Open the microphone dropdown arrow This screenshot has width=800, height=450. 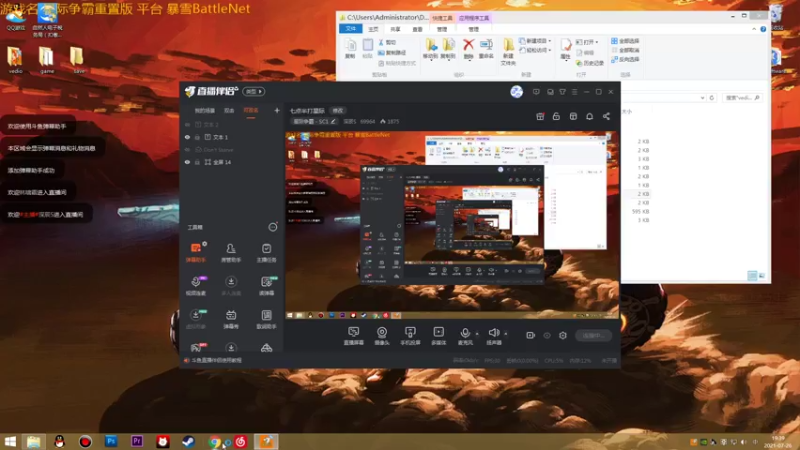[x=477, y=334]
